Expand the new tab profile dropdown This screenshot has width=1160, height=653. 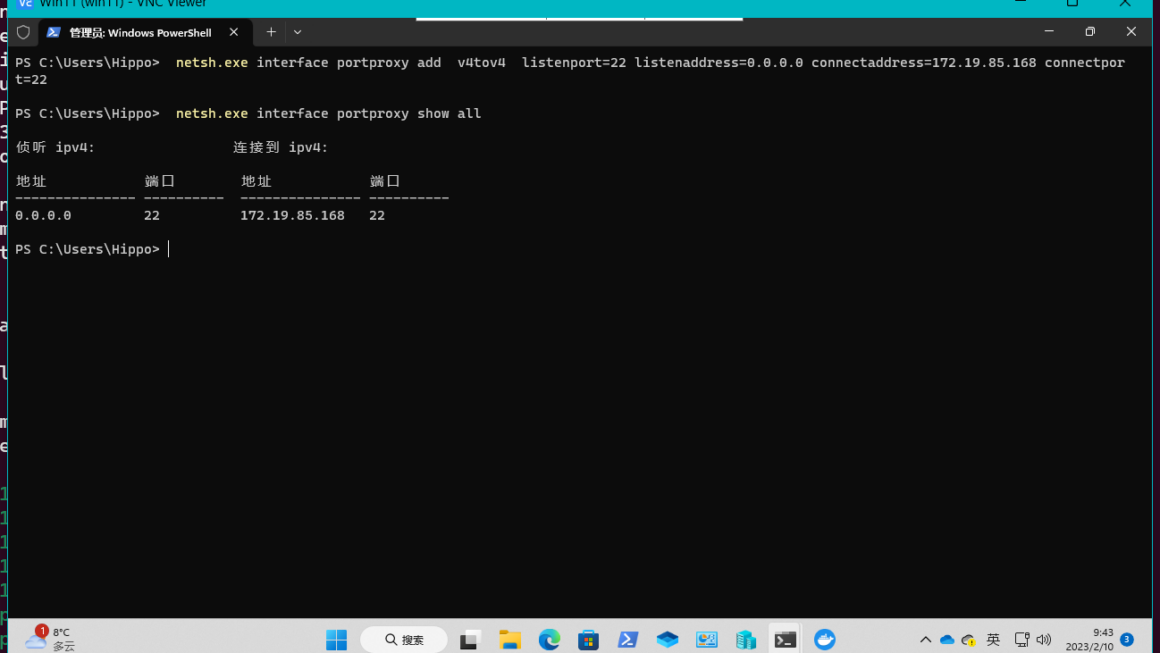tap(297, 32)
